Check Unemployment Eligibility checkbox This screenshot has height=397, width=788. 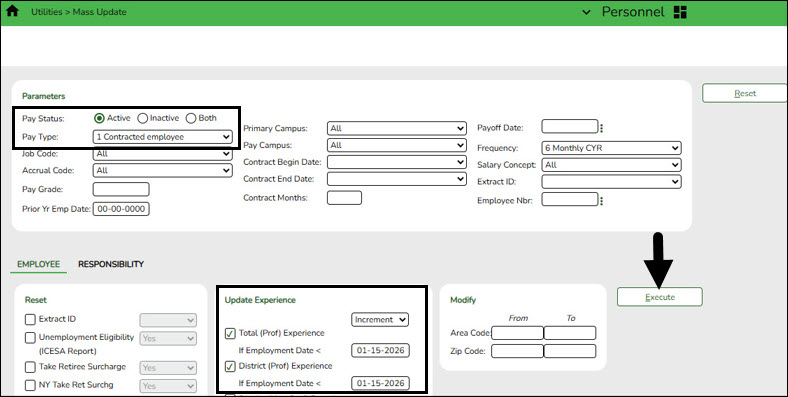(30, 338)
